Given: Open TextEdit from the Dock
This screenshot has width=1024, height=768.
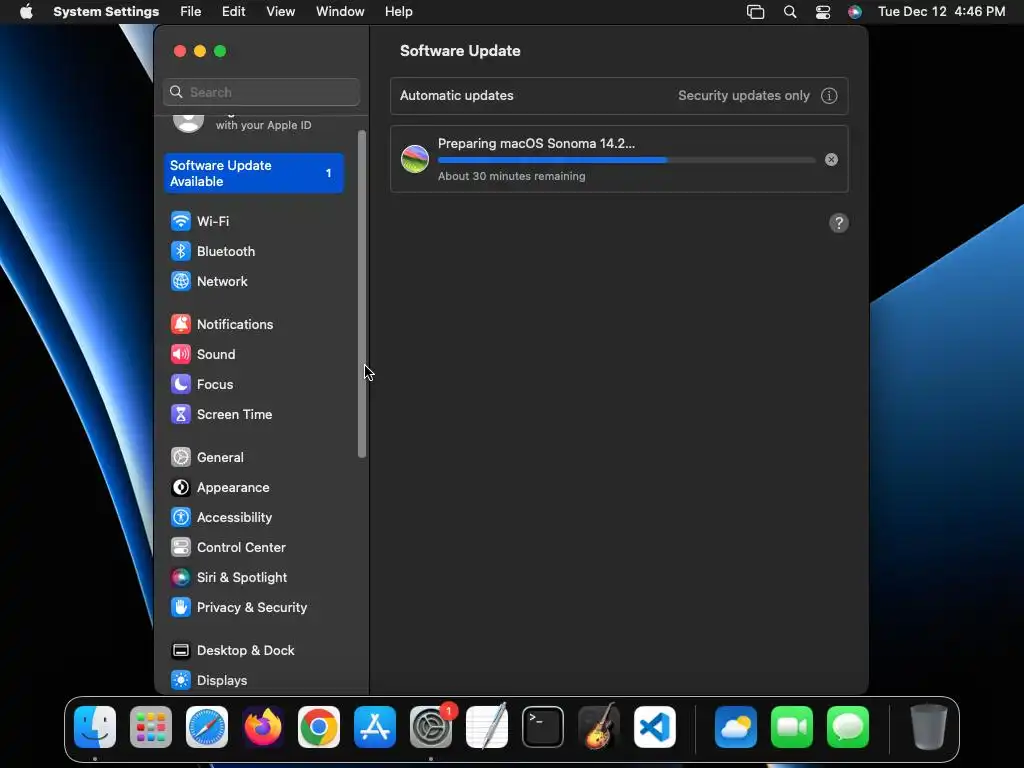Looking at the screenshot, I should tap(487, 727).
